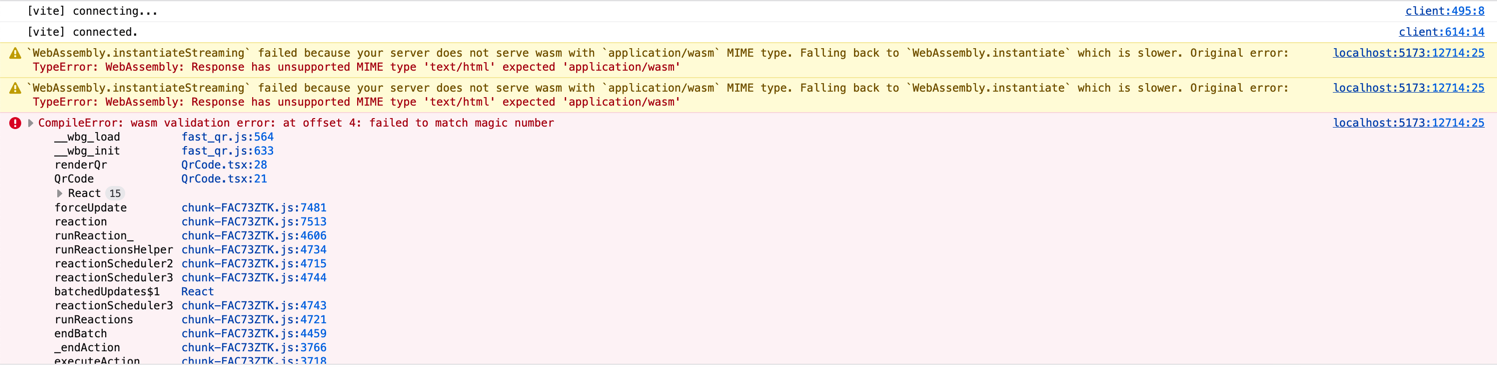Open chunk-FAC73ZTK.js:7513 link
This screenshot has width=1497, height=367.
point(254,221)
